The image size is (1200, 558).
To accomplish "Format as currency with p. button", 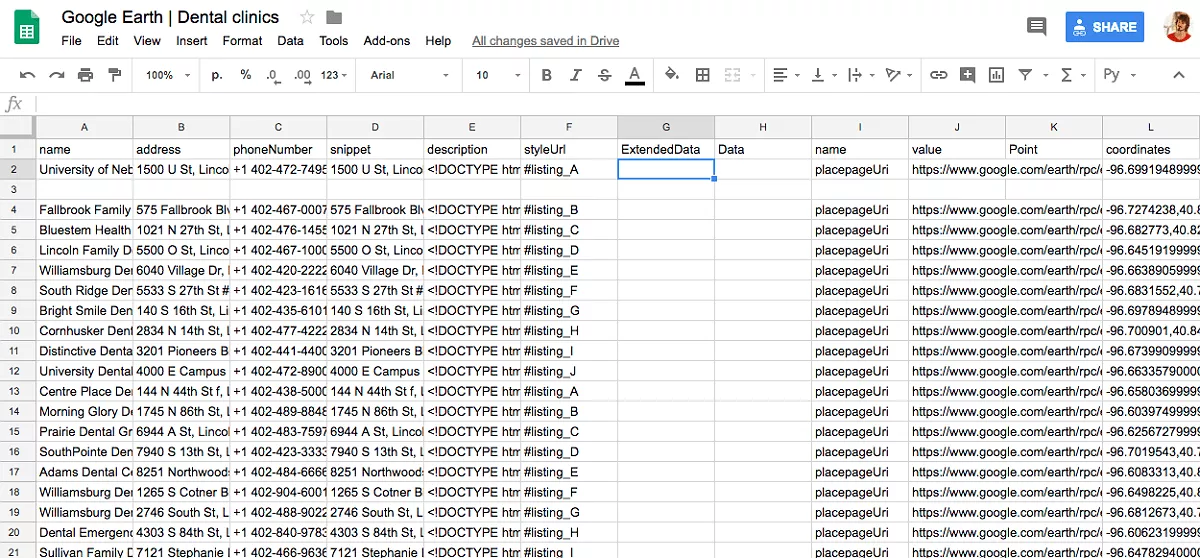I will [217, 75].
